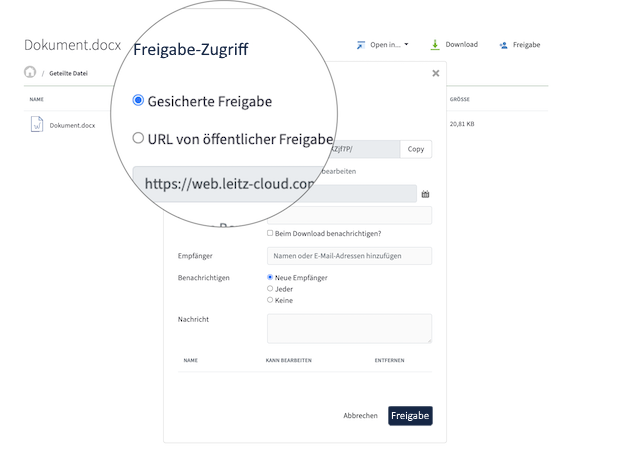Sort by the GRÖSSE column header
This screenshot has height=454, width=635.
pos(460,99)
